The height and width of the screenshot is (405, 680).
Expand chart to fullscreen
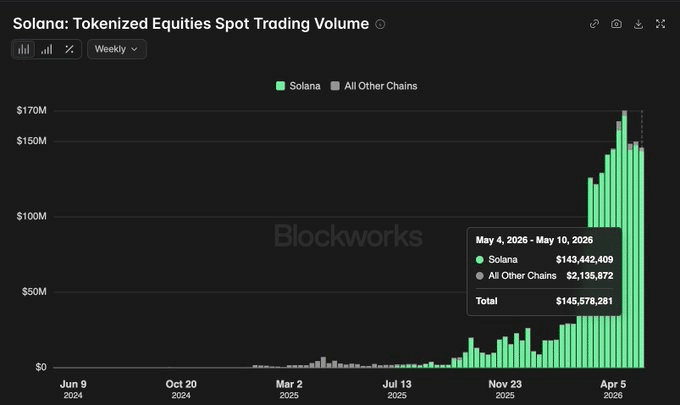coord(660,24)
